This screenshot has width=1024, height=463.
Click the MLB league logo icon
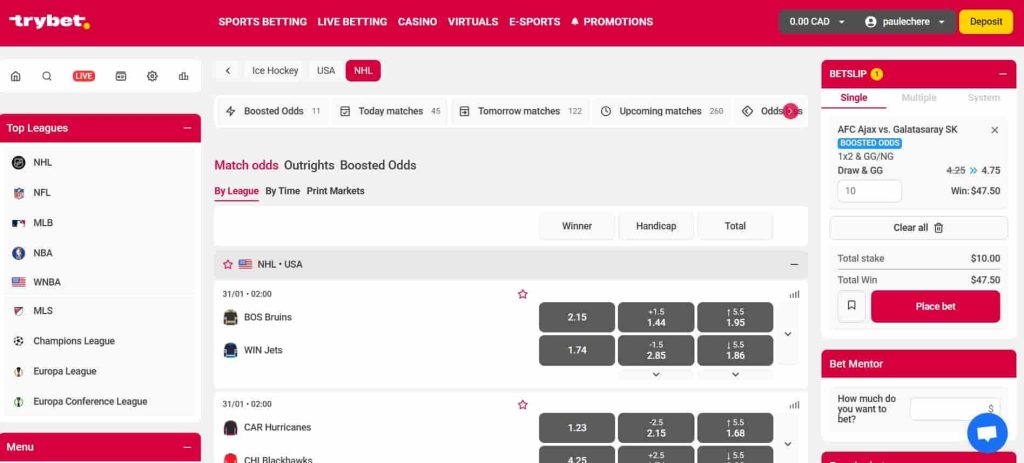(19, 223)
